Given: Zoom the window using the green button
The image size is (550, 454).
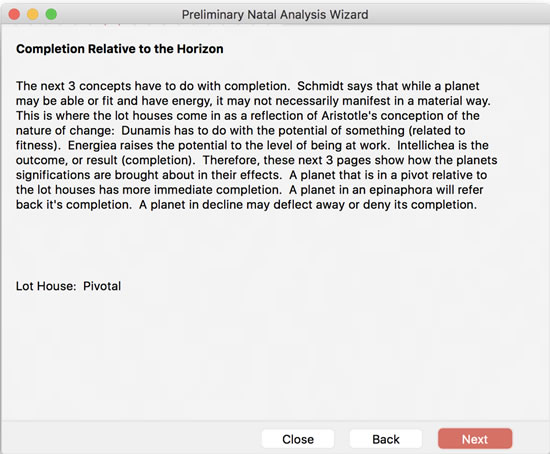Looking at the screenshot, I should [51, 14].
